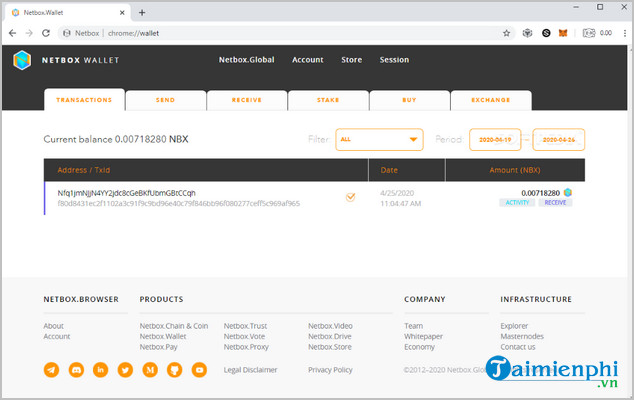Open About link under Netbox.Browser
The height and width of the screenshot is (400, 634).
[x=53, y=326]
